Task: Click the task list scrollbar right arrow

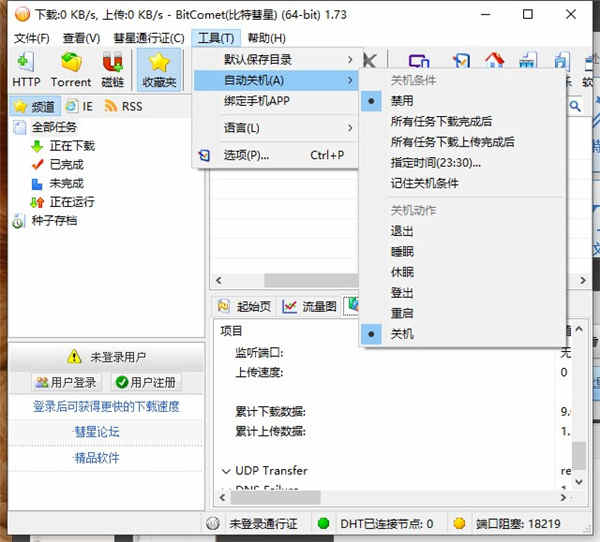Action: point(583,281)
